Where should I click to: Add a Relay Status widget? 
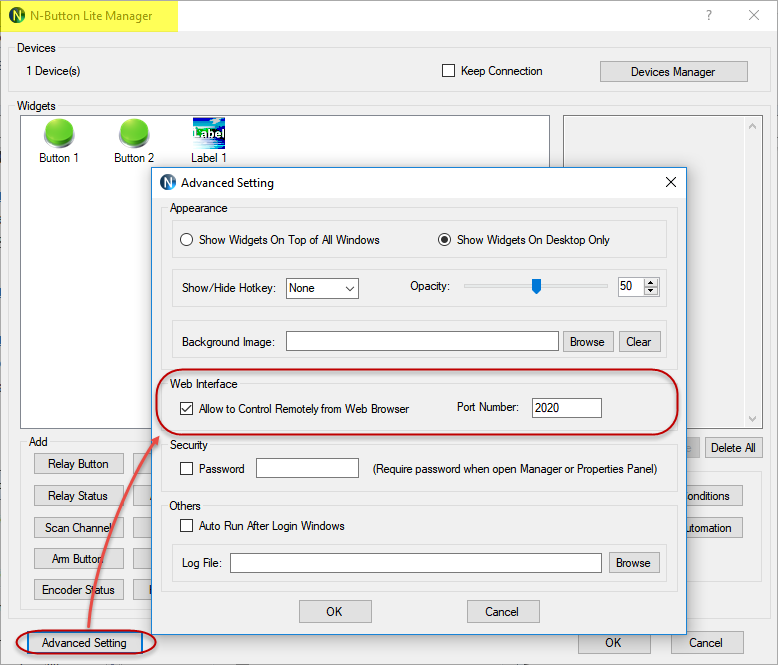78,496
